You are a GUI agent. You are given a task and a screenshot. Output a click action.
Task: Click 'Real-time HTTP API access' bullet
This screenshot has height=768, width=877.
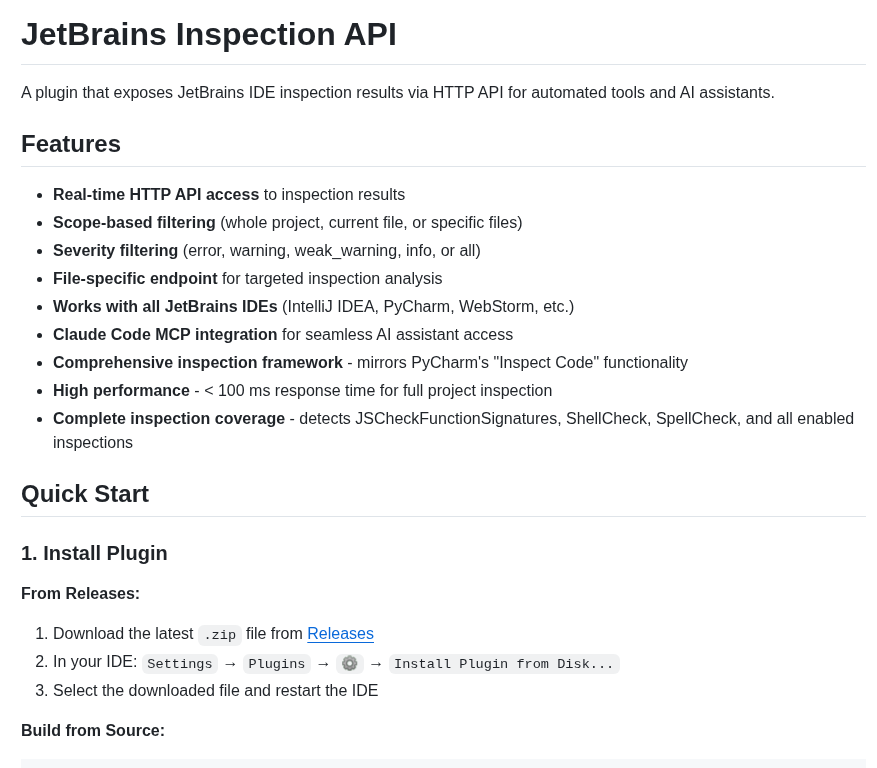(156, 194)
